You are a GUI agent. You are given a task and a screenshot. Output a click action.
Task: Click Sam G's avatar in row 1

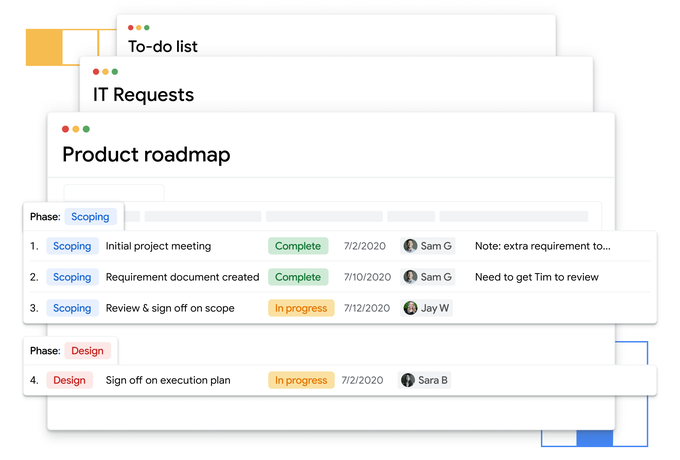(410, 246)
